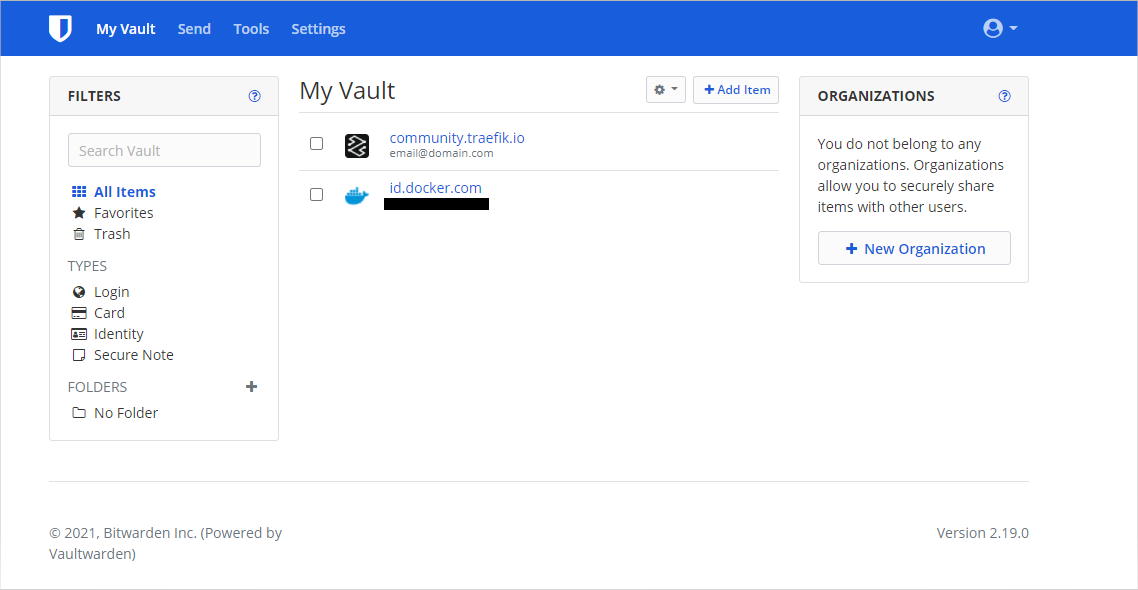The width and height of the screenshot is (1138, 590).
Task: Click the TYPES section label
Action: click(x=87, y=266)
